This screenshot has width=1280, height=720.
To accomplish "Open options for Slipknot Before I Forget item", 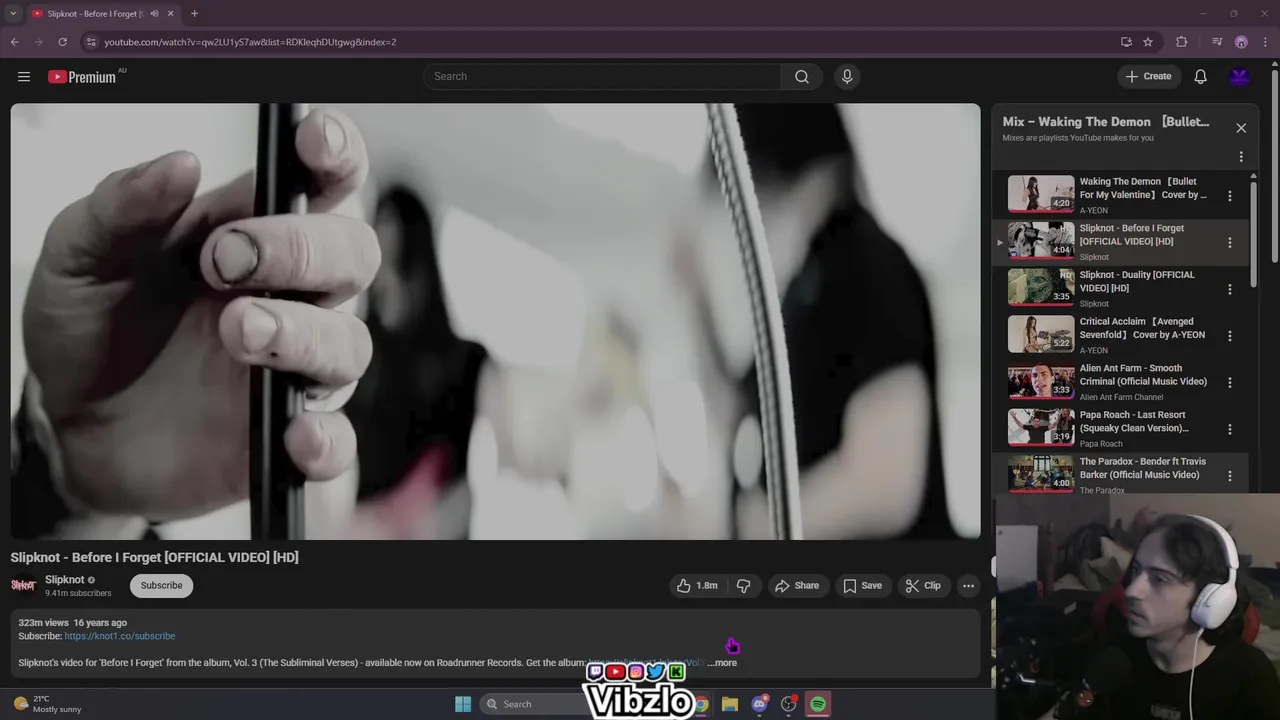I will (1230, 243).
